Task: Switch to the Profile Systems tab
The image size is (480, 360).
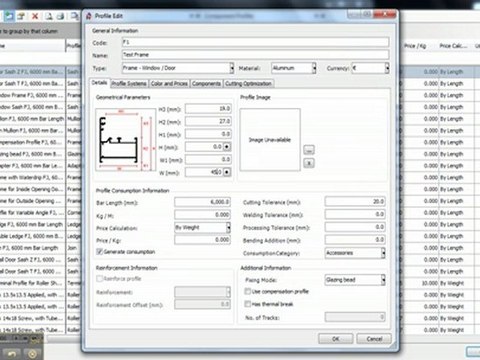Action: (x=129, y=83)
